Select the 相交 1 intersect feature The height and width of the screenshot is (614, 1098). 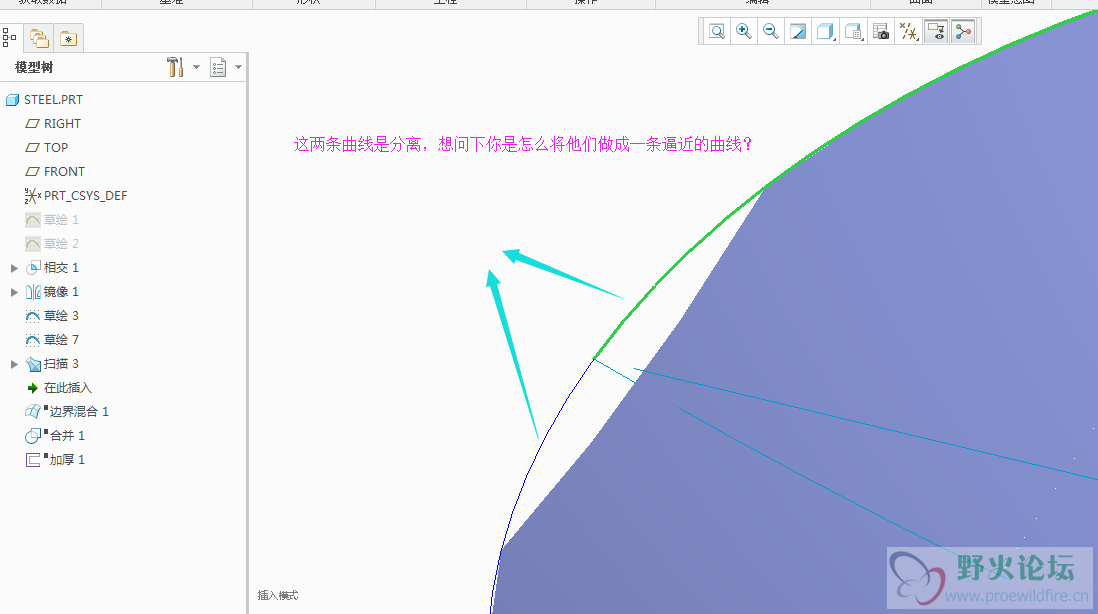tap(61, 267)
